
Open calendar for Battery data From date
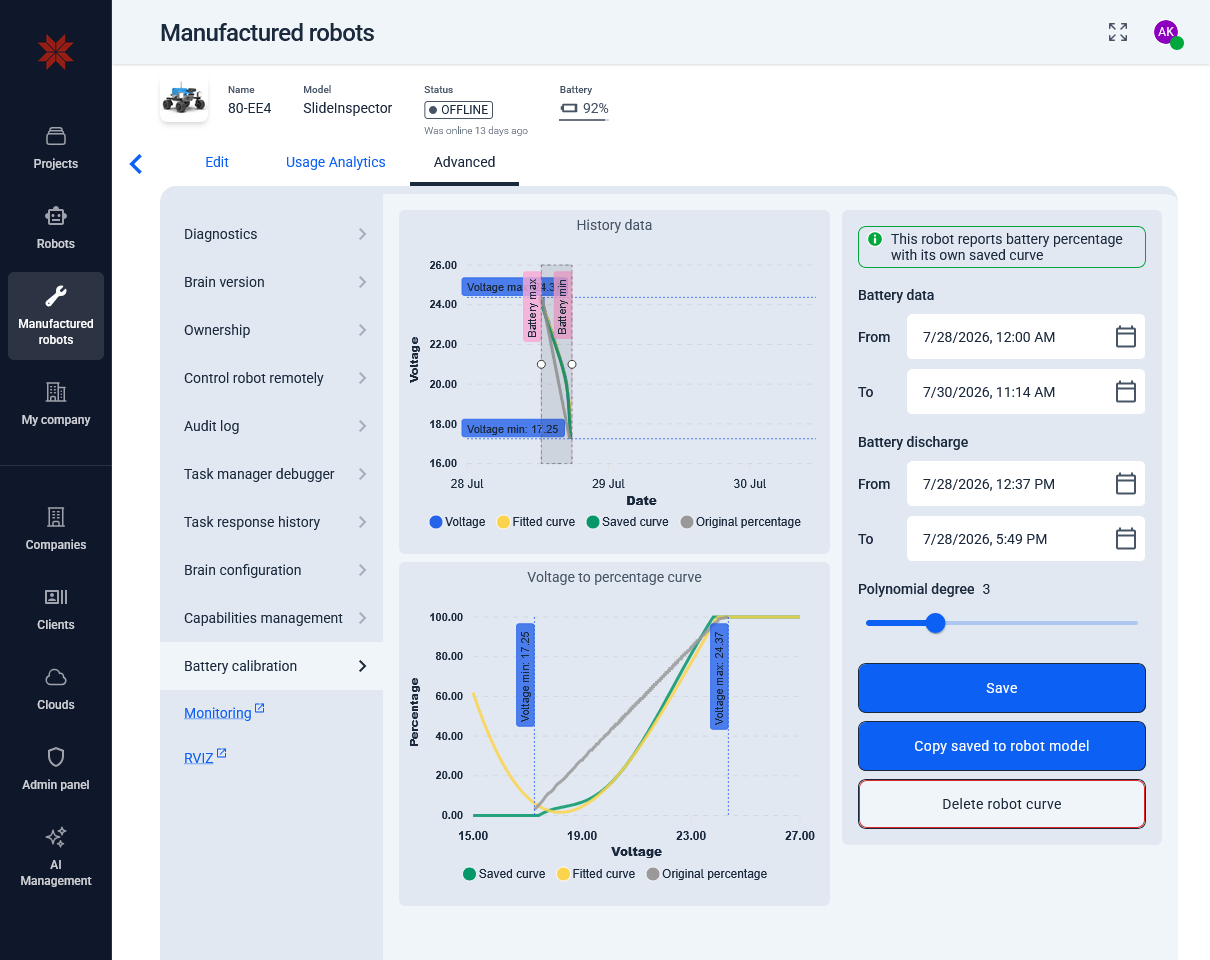(1126, 337)
